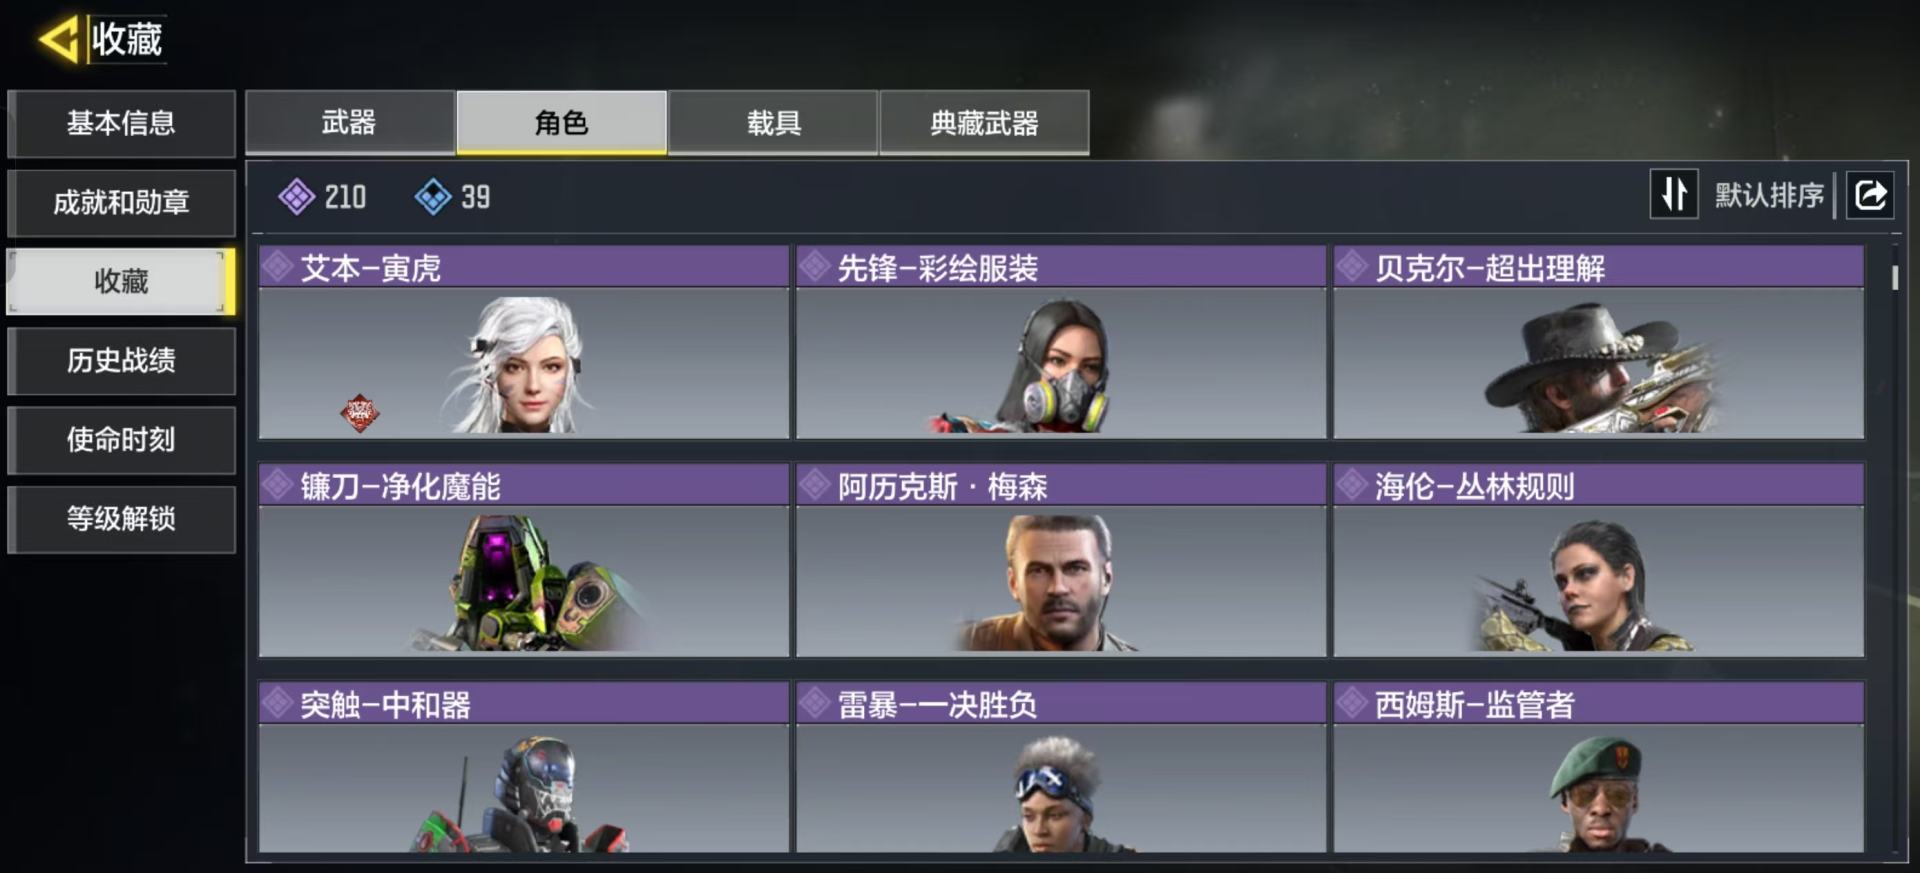The height and width of the screenshot is (873, 1920).
Task: Go to 历史战绩 page
Action: [x=121, y=360]
